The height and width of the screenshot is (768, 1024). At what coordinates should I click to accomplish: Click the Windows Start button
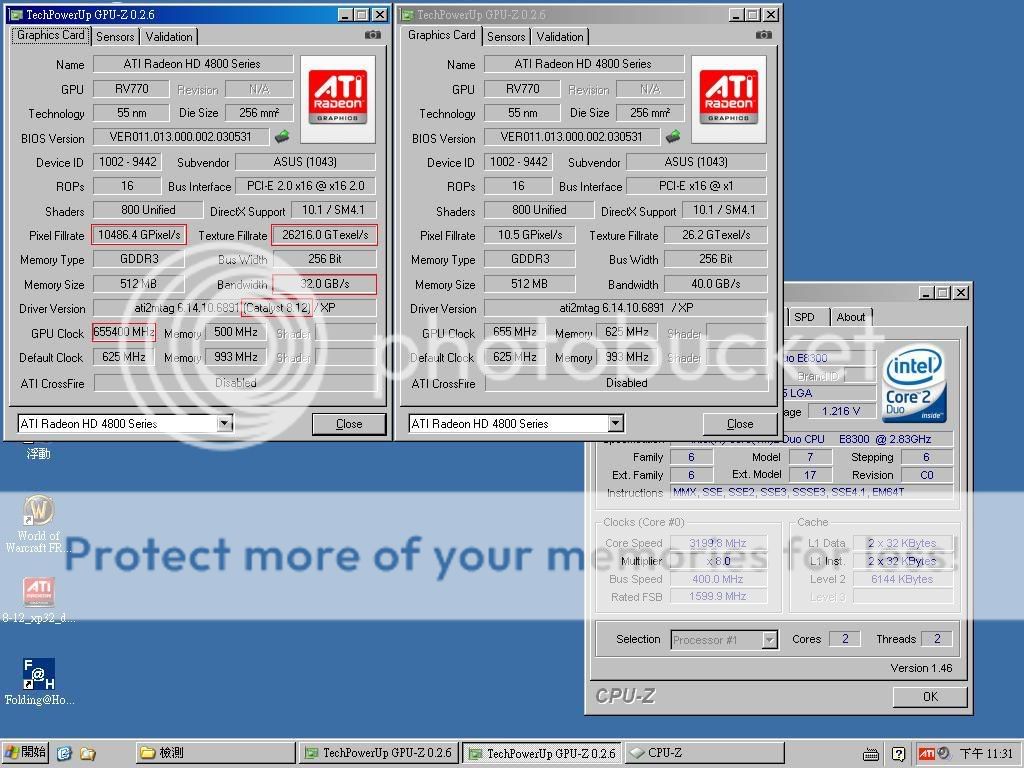[27, 753]
